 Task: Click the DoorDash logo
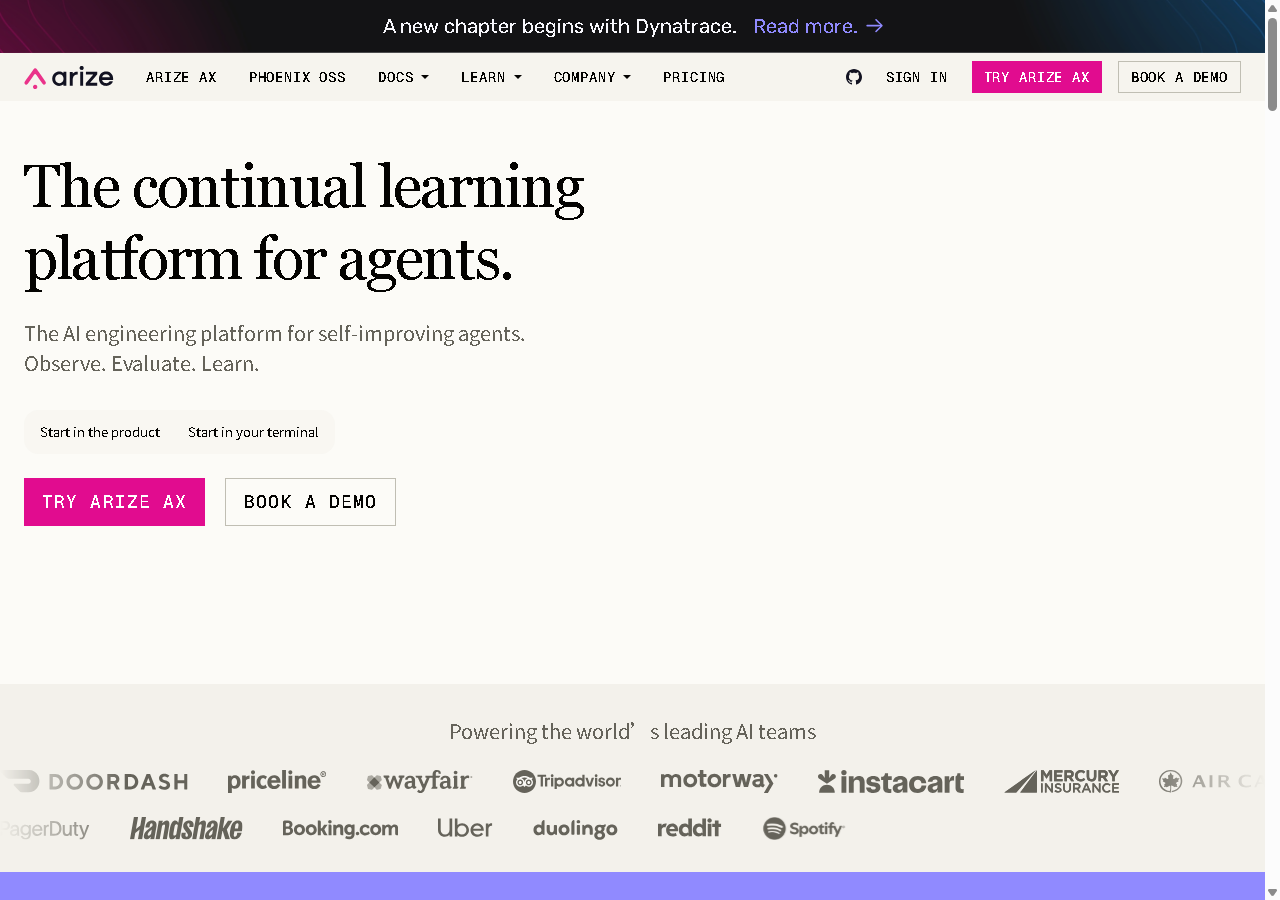point(95,781)
